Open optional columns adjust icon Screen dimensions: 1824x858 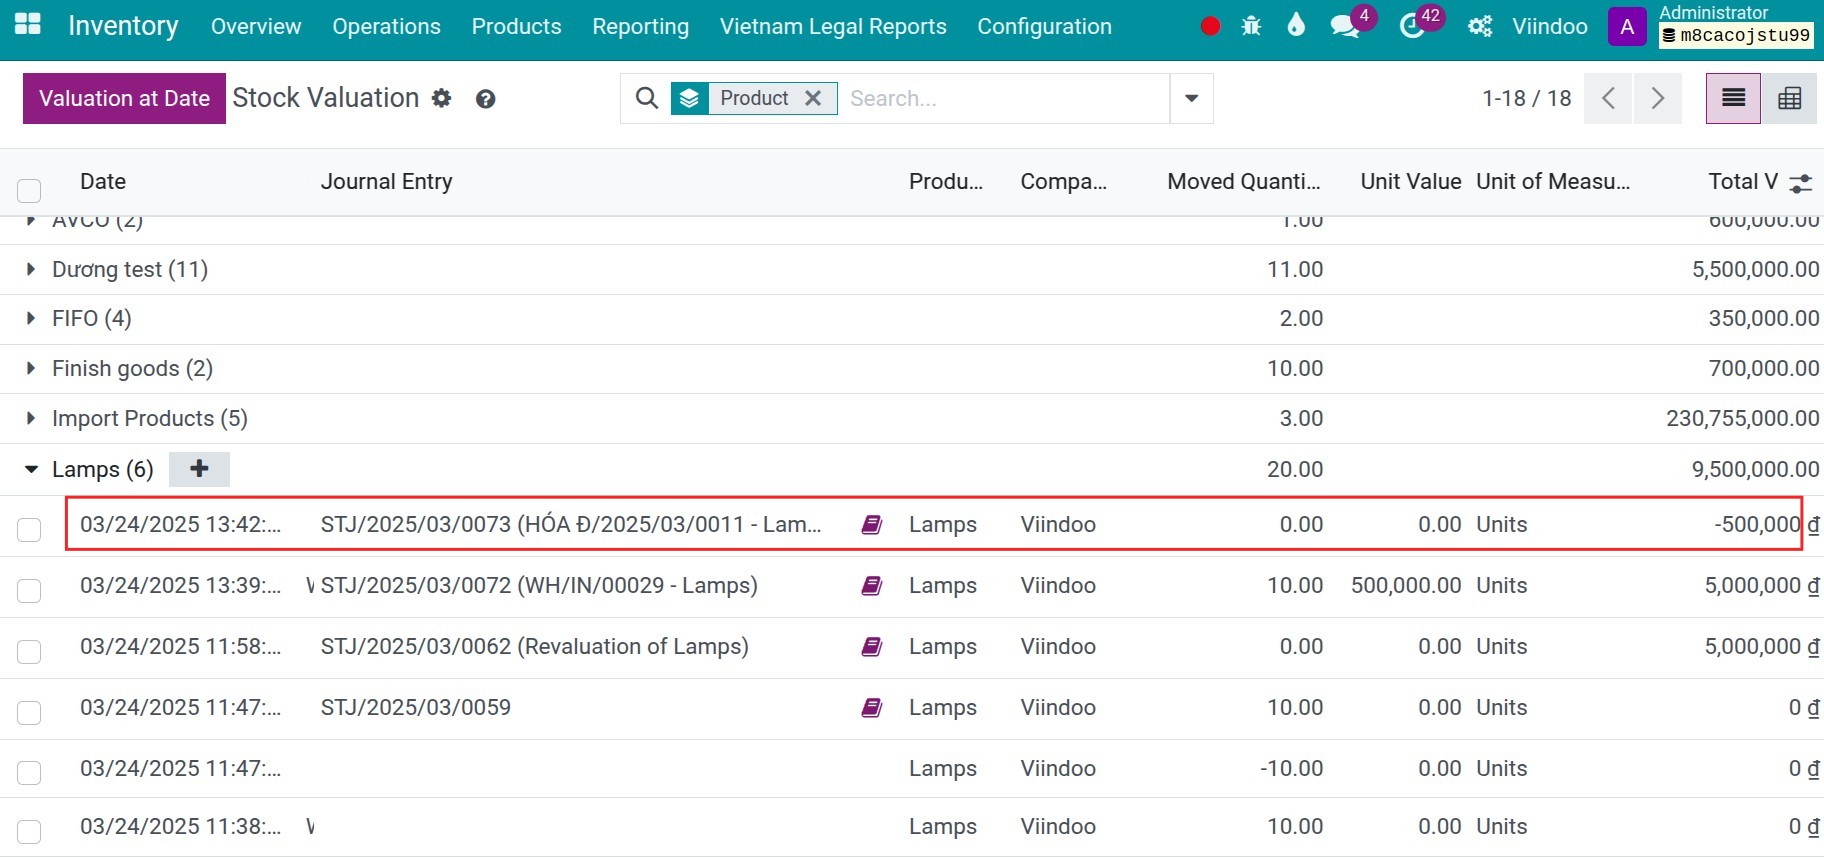(x=1801, y=183)
